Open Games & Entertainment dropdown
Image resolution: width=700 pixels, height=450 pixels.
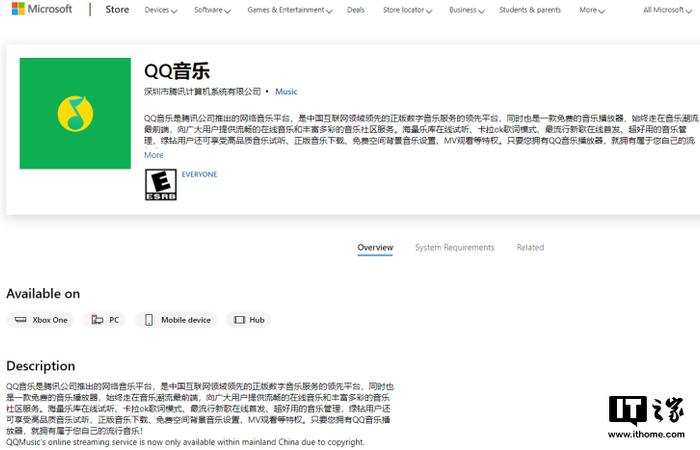tap(290, 10)
